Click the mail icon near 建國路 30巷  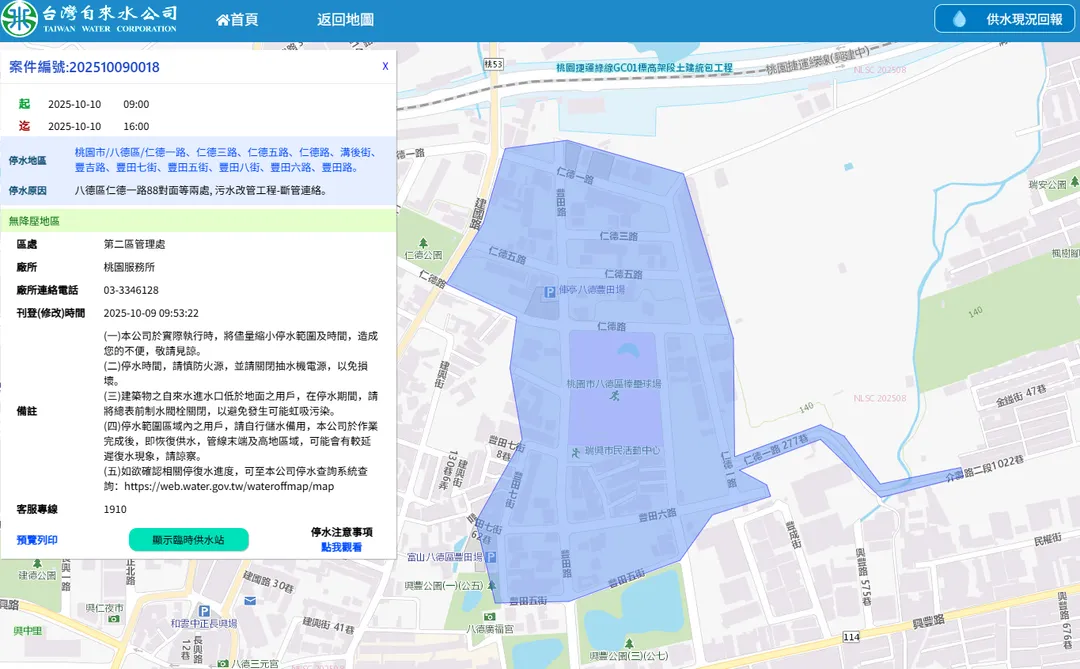250,601
